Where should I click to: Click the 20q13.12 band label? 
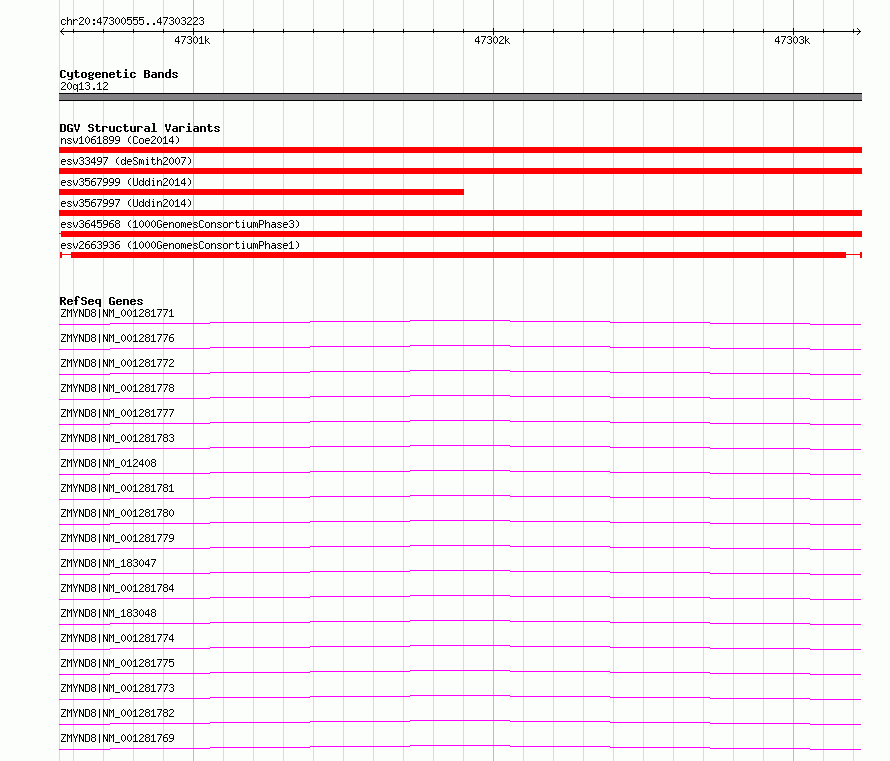84,86
